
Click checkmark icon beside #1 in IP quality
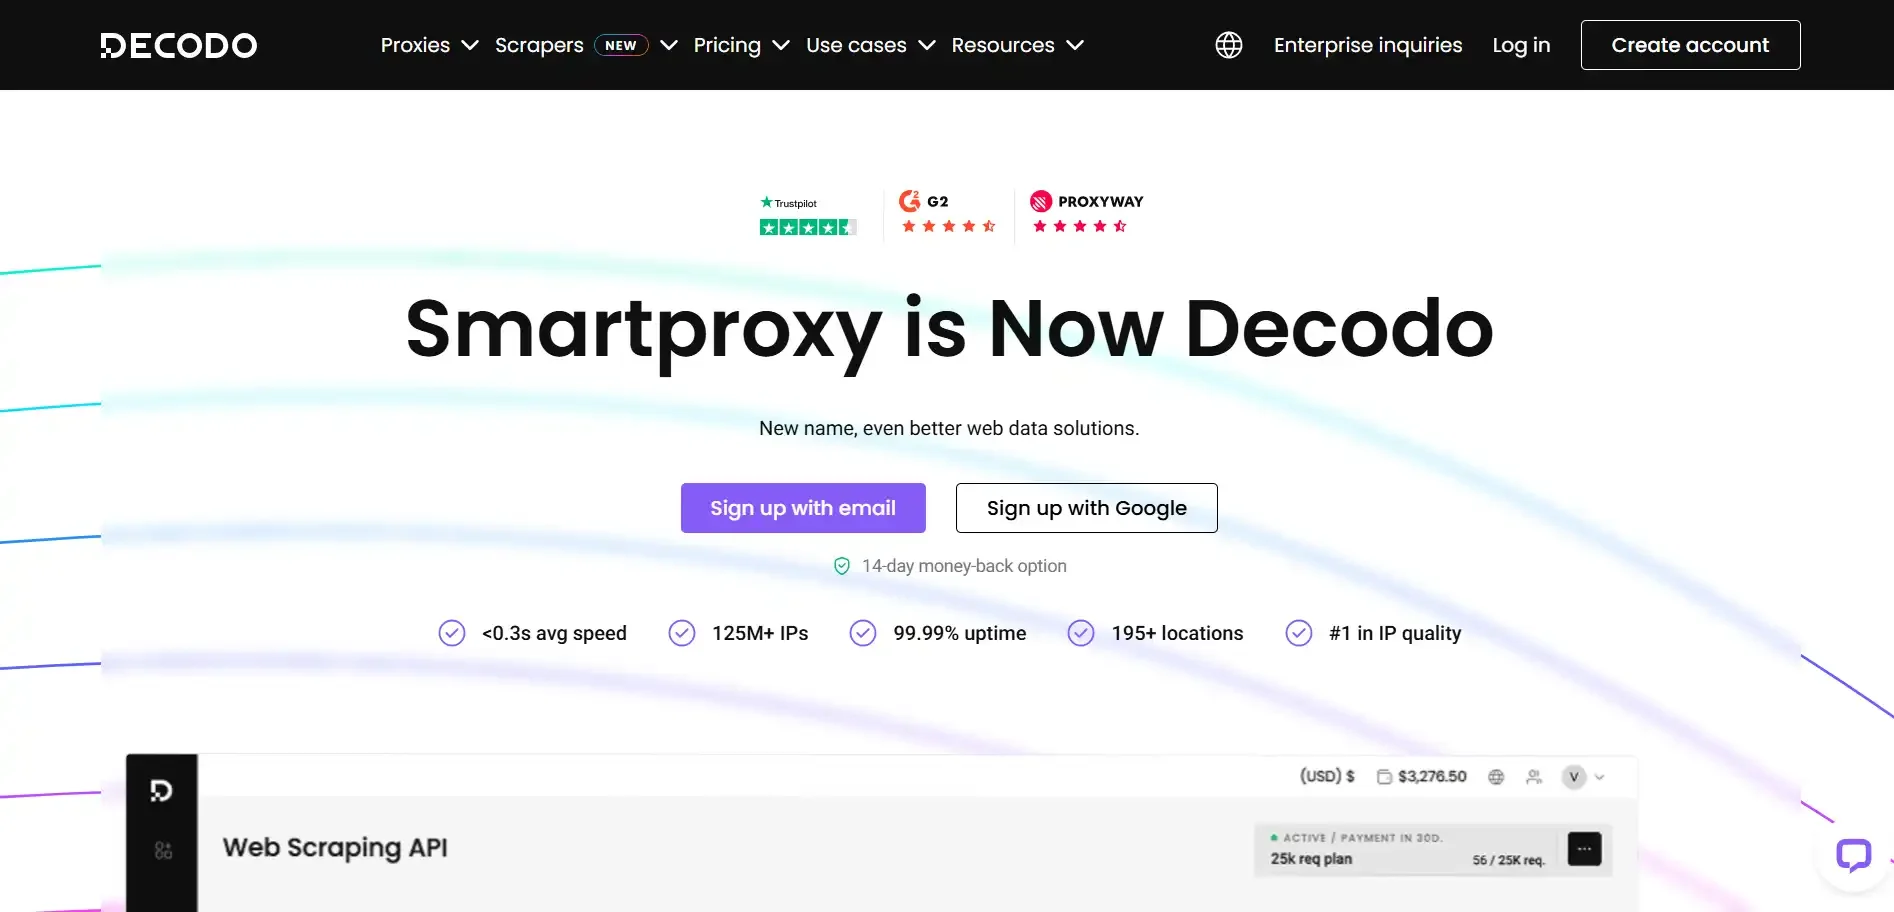click(x=1299, y=633)
